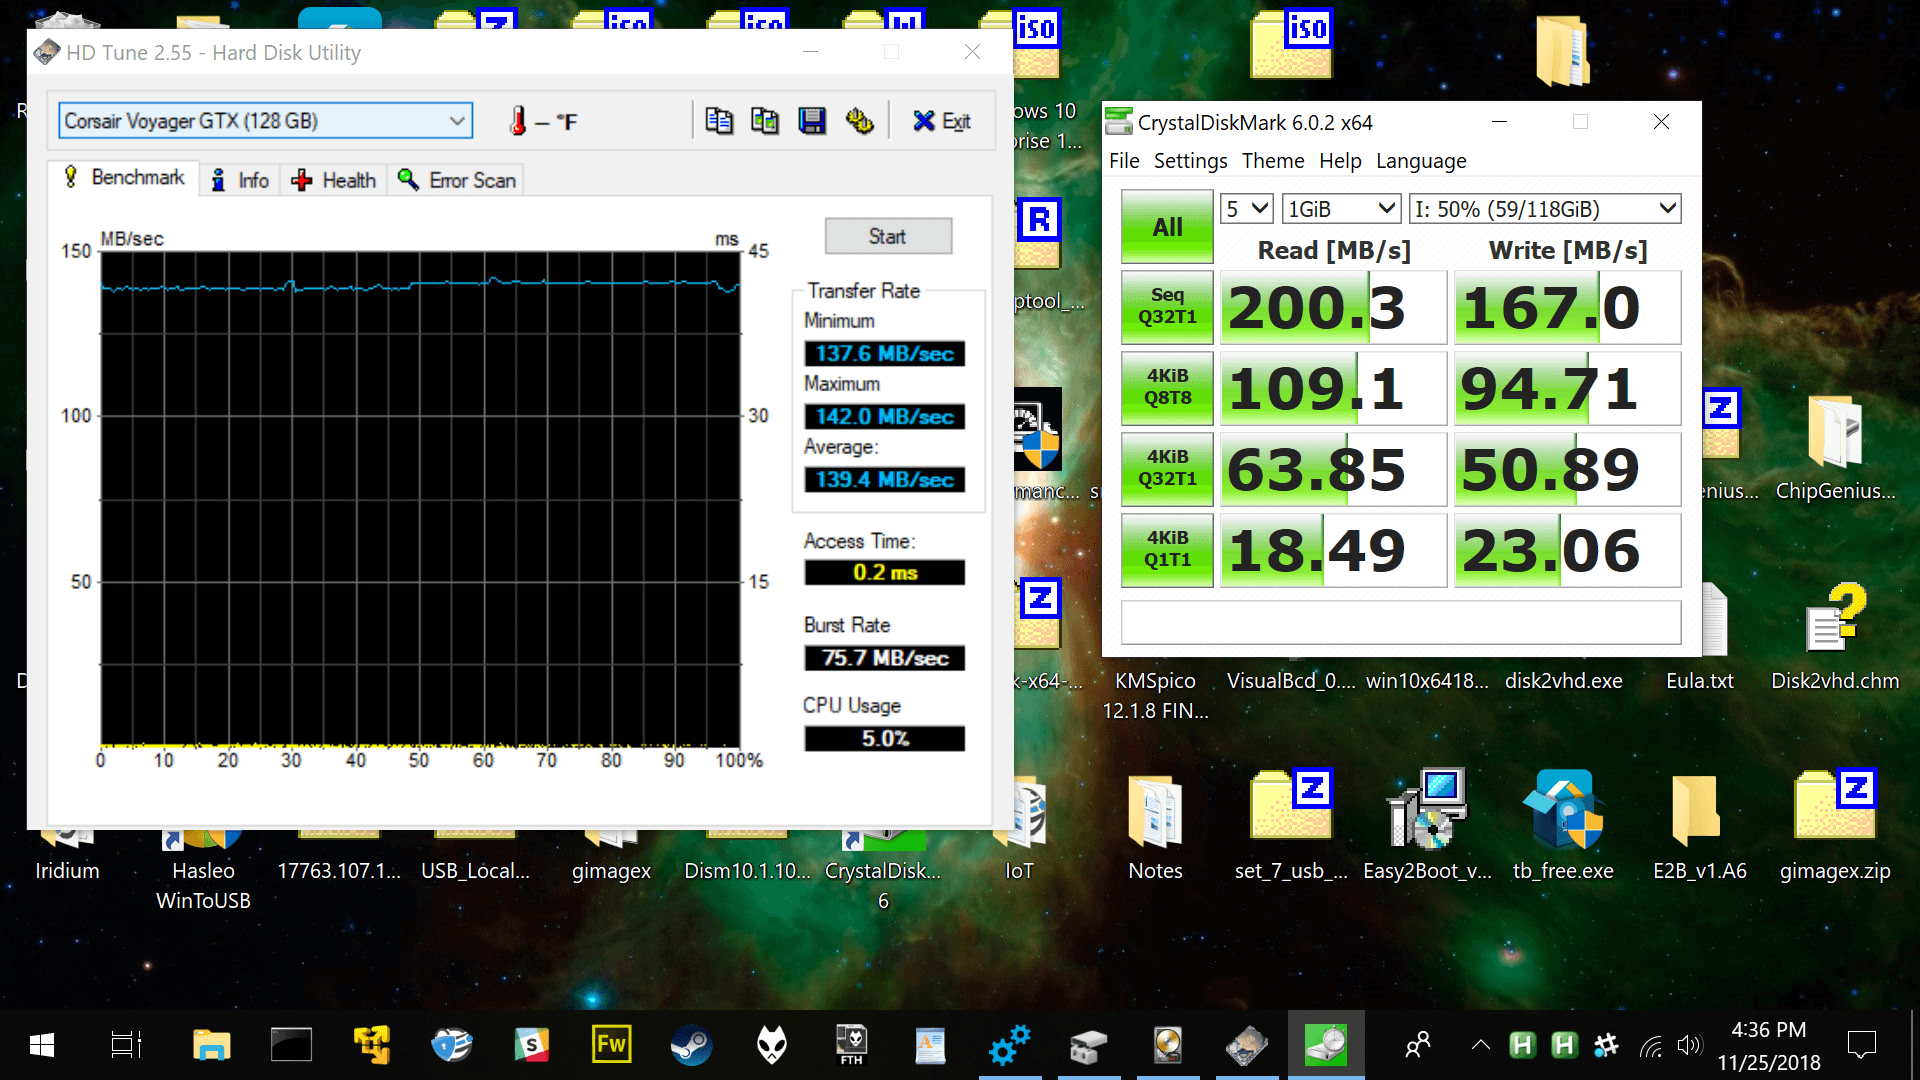The image size is (1920, 1080).
Task: Copy screenshot to clipboard in HD Tune toolbar
Action: coord(765,121)
